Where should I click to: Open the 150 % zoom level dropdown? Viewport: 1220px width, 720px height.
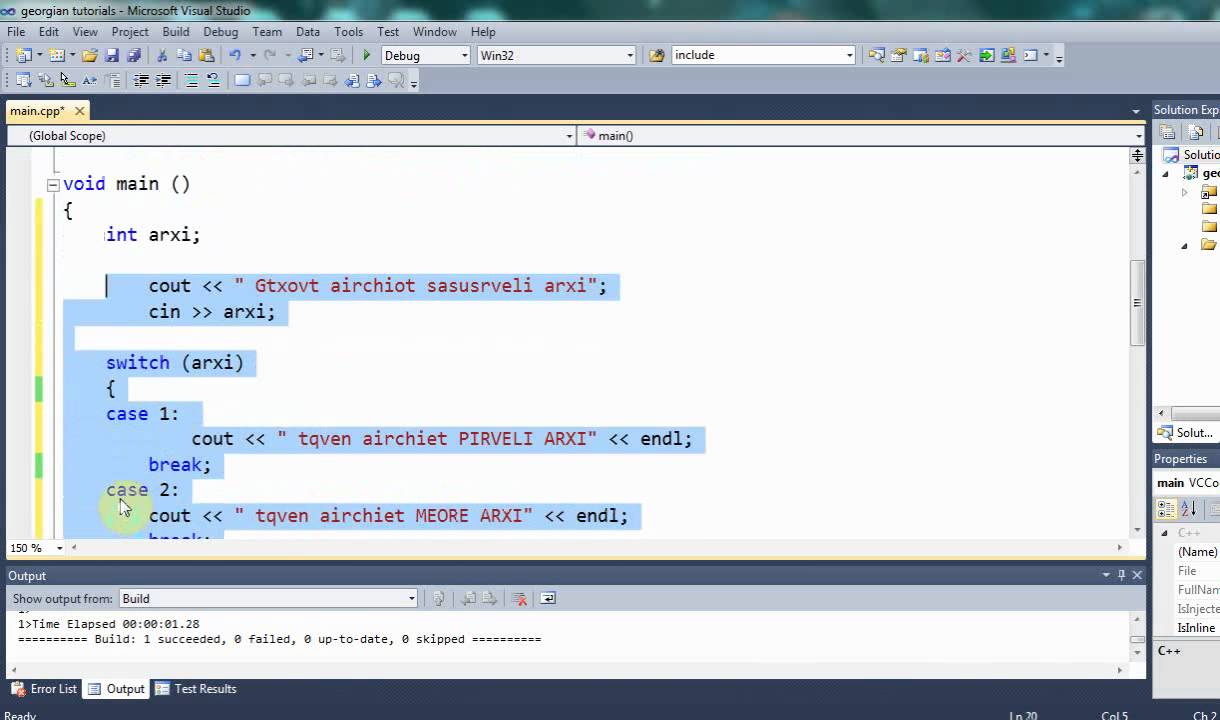click(x=59, y=548)
